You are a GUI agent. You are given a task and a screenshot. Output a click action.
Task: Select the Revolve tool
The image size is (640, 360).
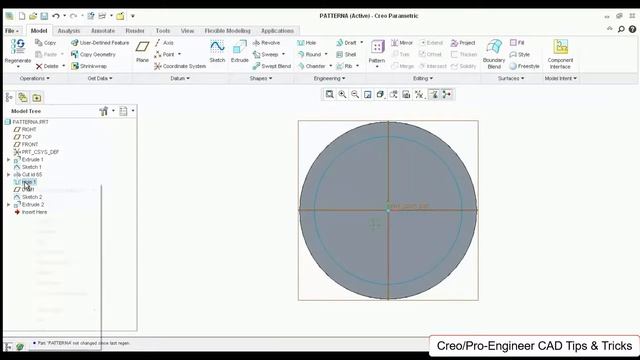(x=266, y=42)
